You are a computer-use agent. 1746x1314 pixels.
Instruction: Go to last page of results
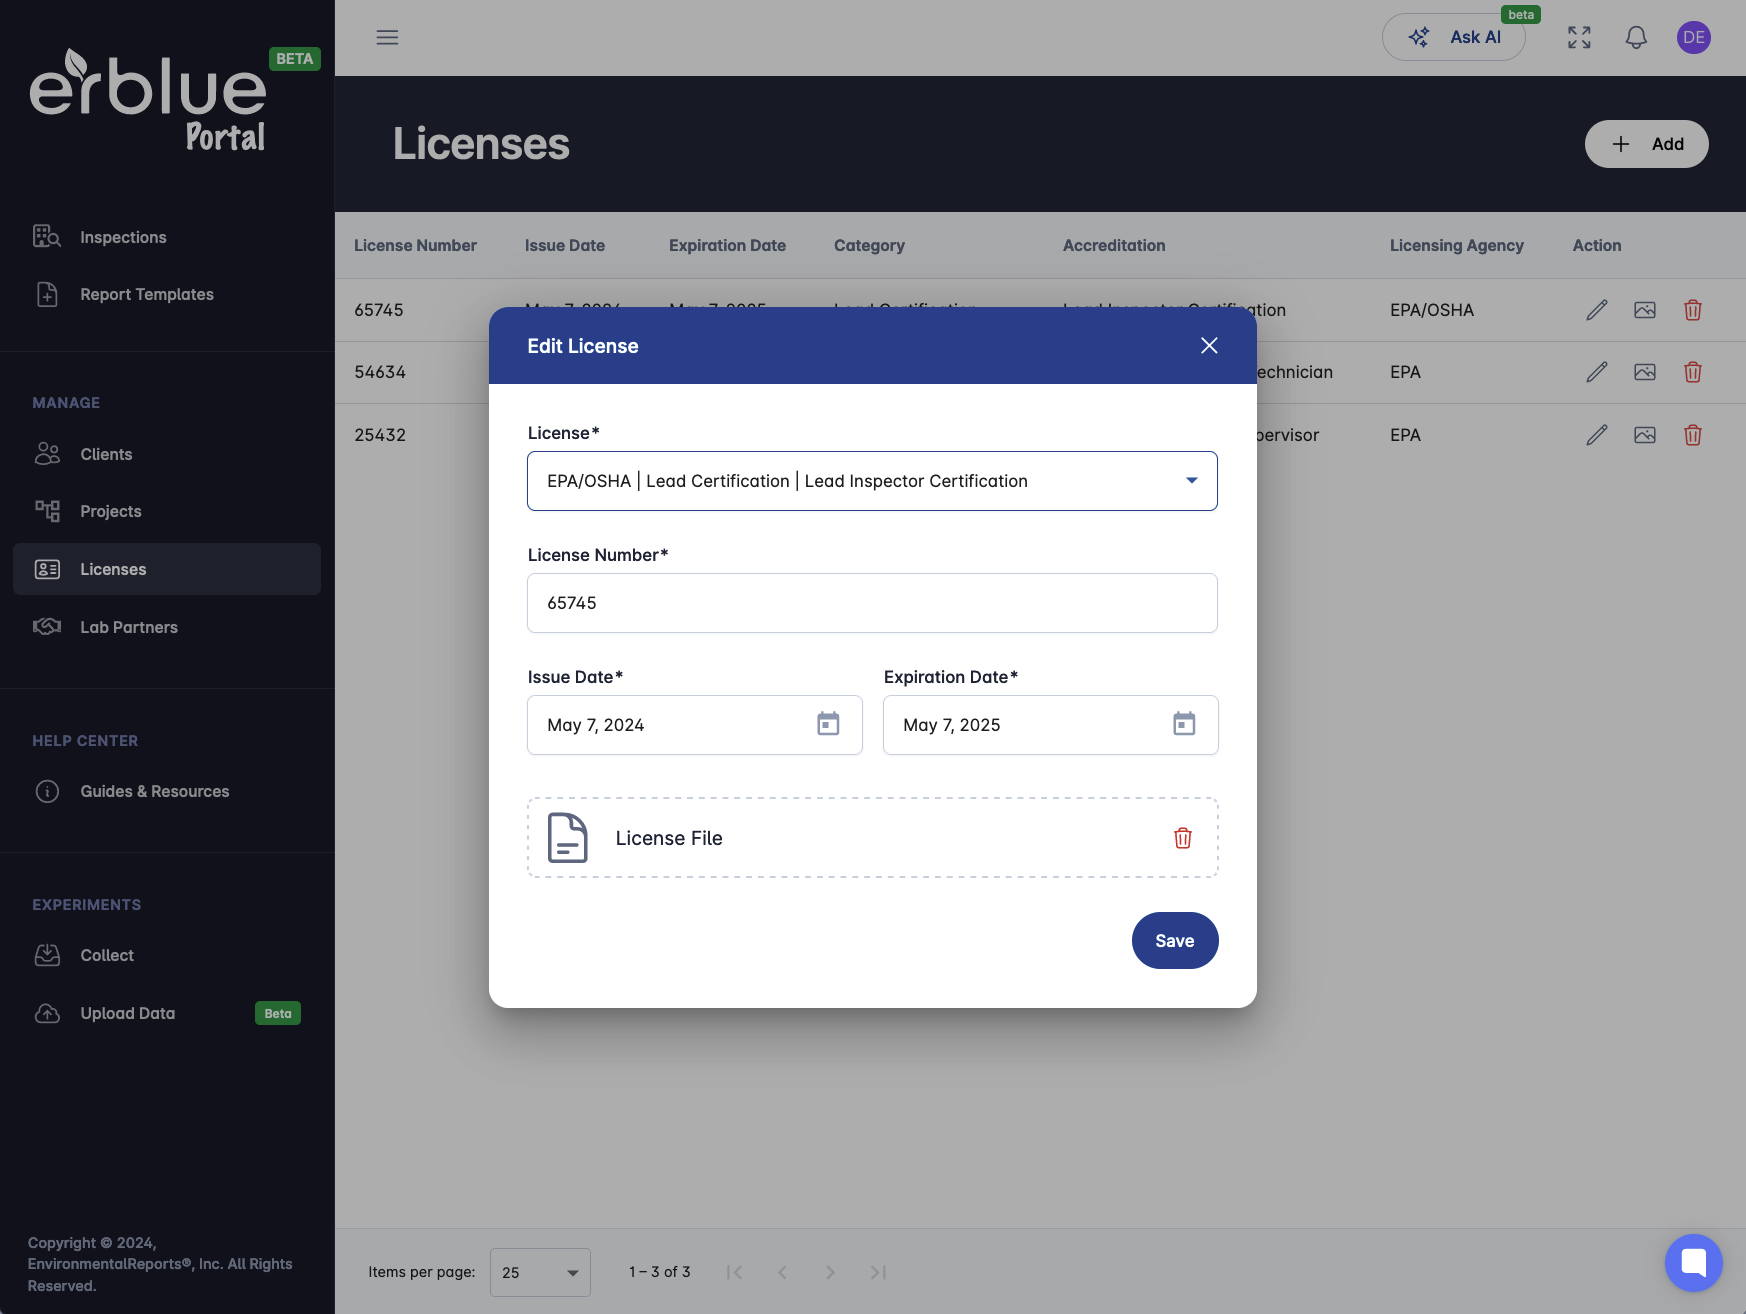click(878, 1272)
